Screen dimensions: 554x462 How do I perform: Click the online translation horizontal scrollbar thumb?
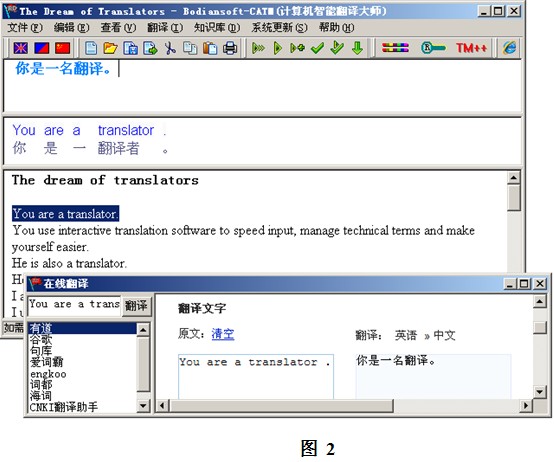281,405
